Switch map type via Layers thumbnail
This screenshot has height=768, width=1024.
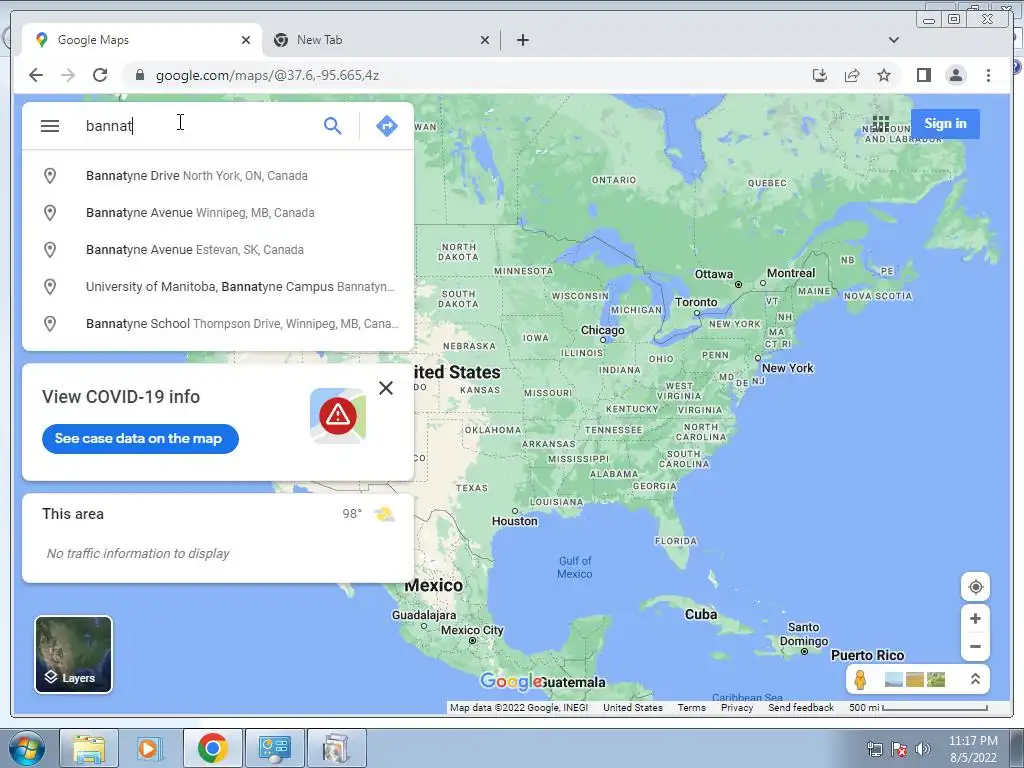coord(73,654)
